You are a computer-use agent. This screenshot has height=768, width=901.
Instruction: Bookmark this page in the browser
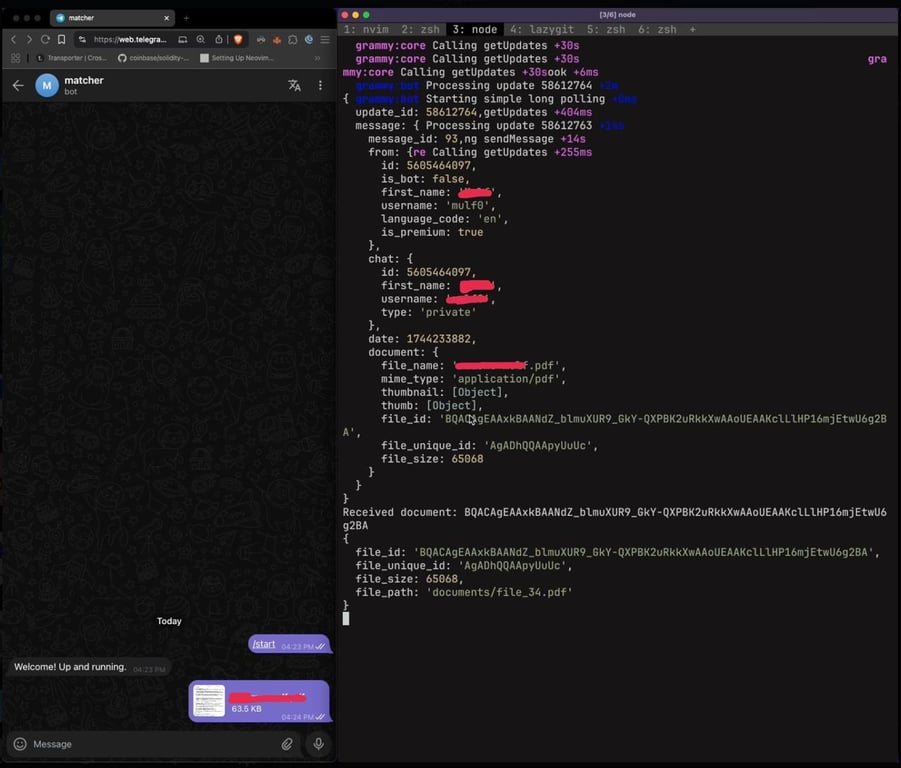(x=61, y=40)
